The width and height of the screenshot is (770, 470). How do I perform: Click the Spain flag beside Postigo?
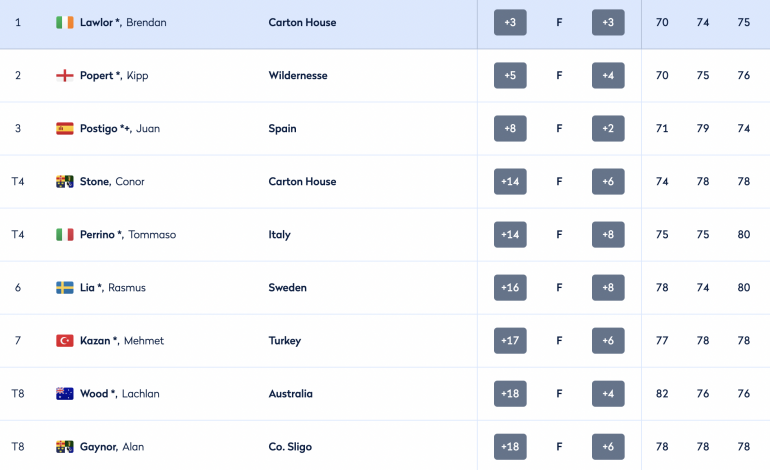point(64,129)
